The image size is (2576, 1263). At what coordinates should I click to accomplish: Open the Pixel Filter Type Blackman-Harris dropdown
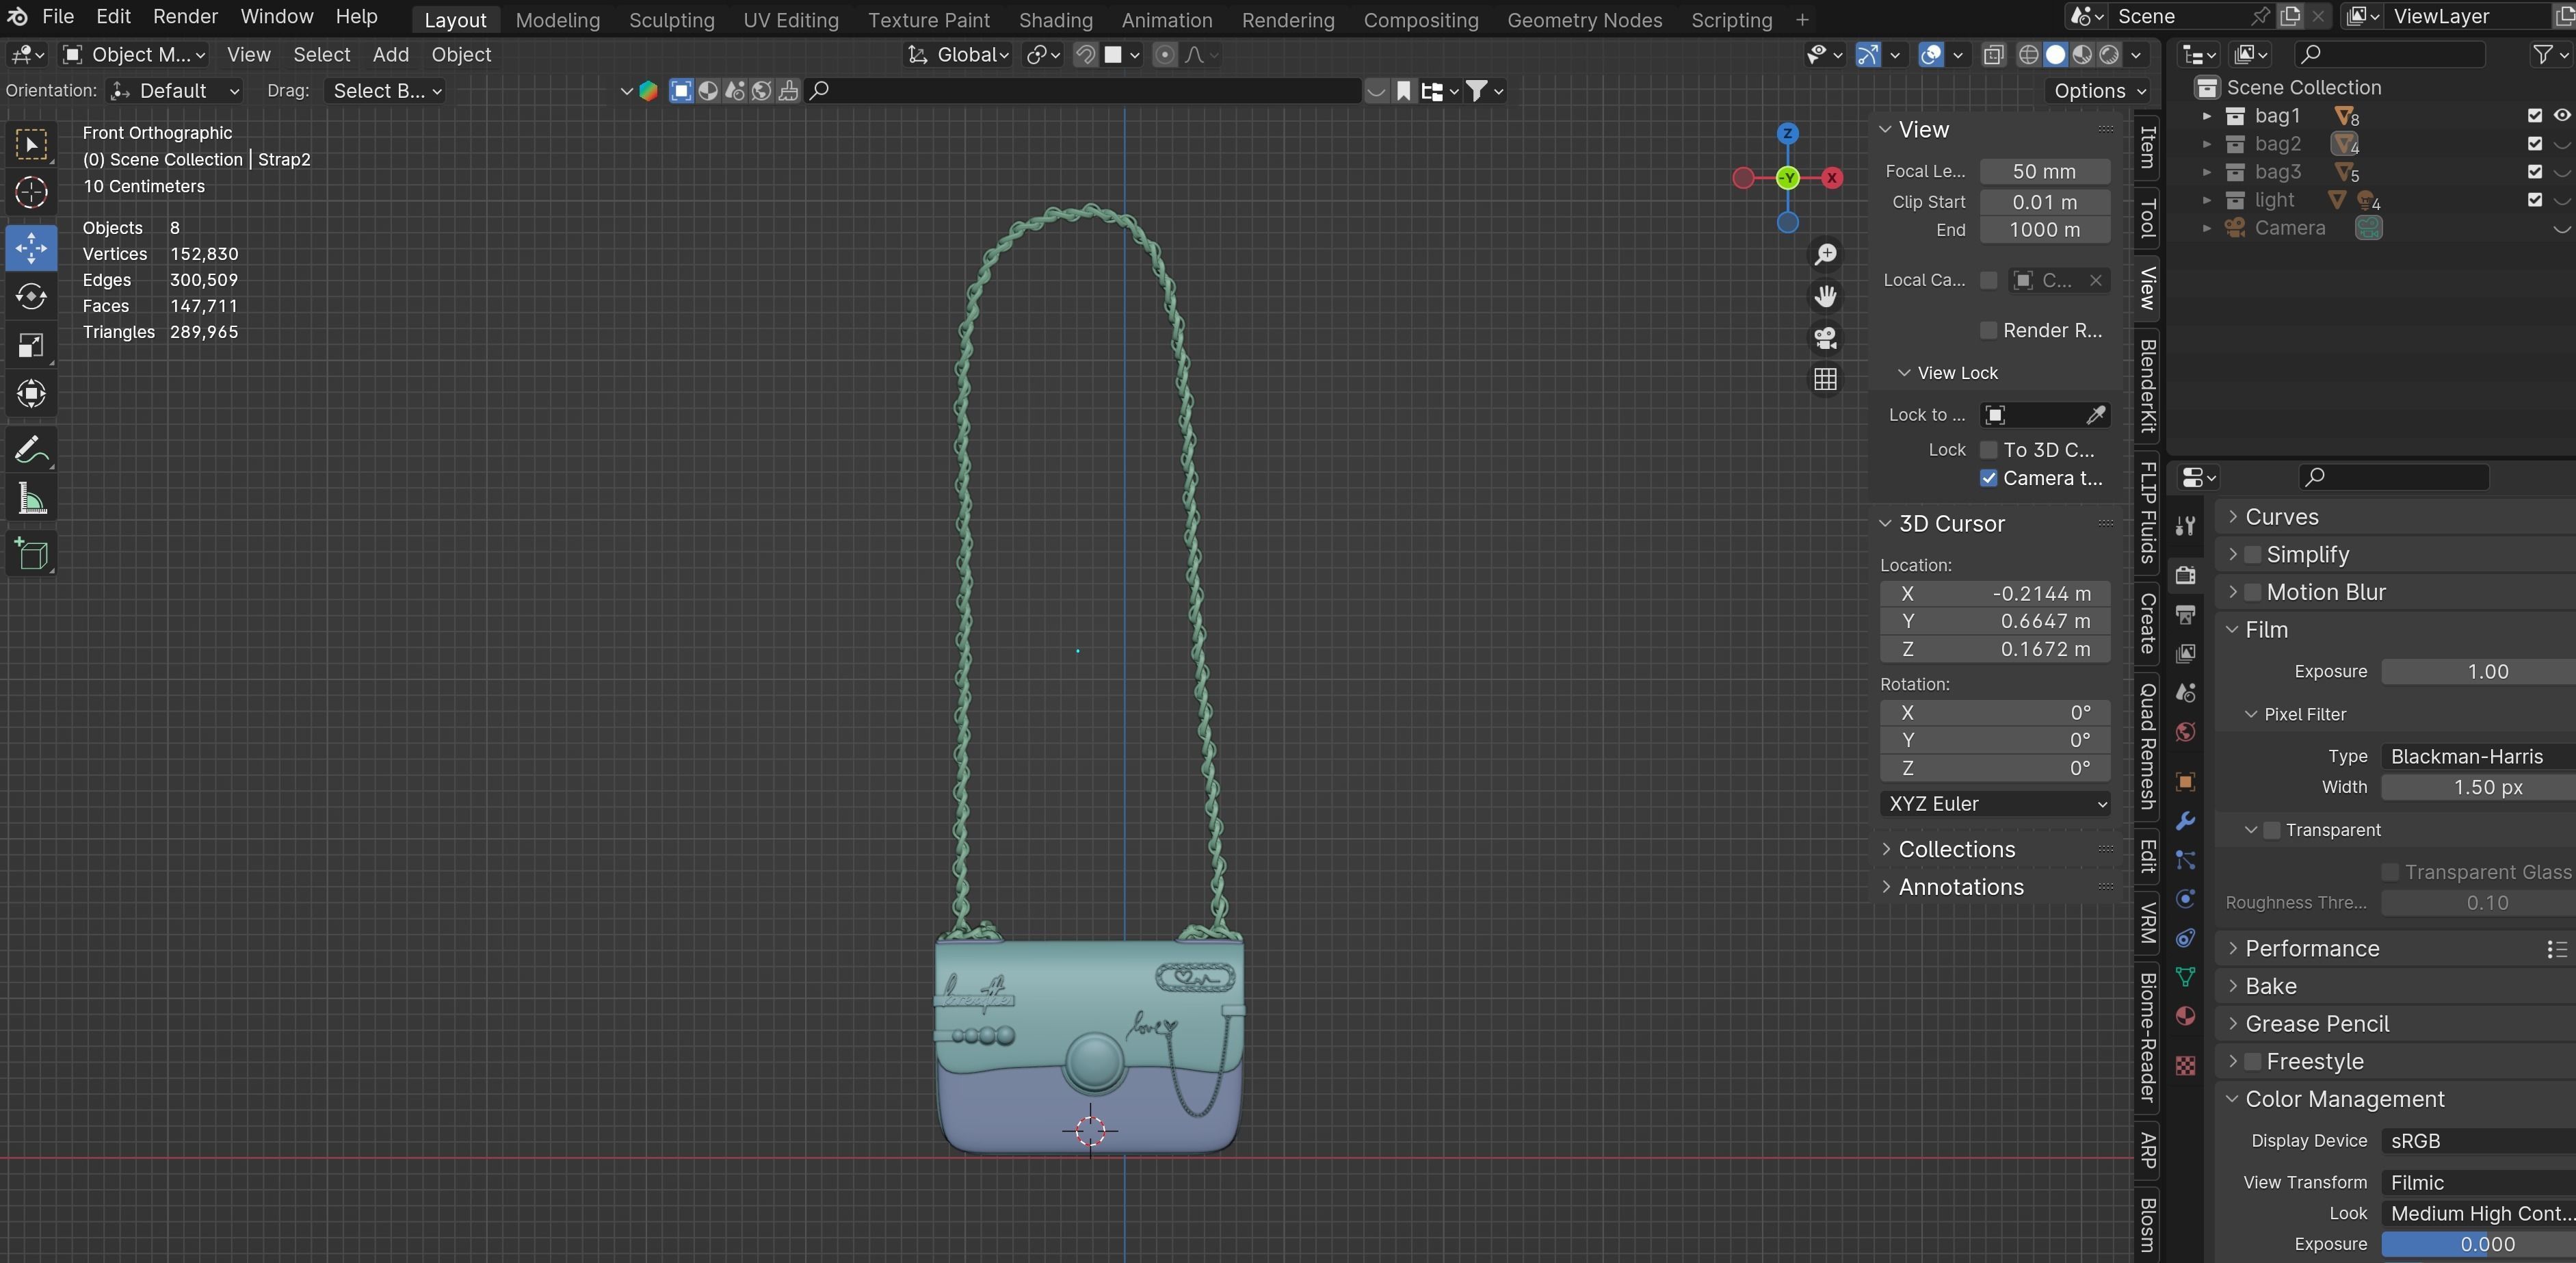(x=2478, y=757)
